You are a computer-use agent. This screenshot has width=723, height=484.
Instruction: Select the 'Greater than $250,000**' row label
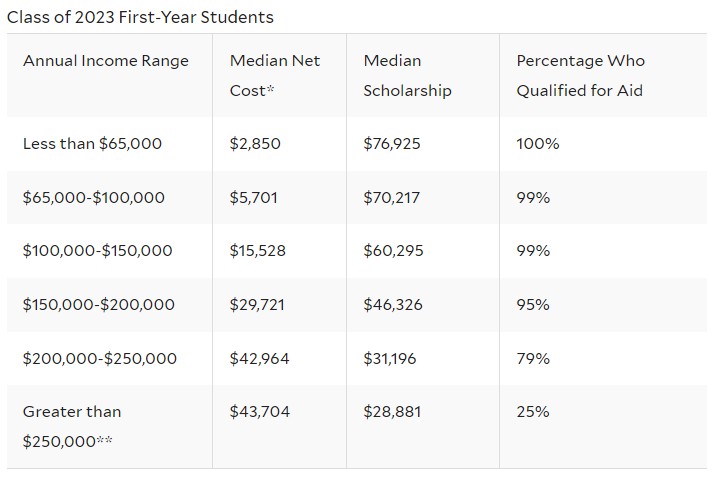tap(72, 426)
